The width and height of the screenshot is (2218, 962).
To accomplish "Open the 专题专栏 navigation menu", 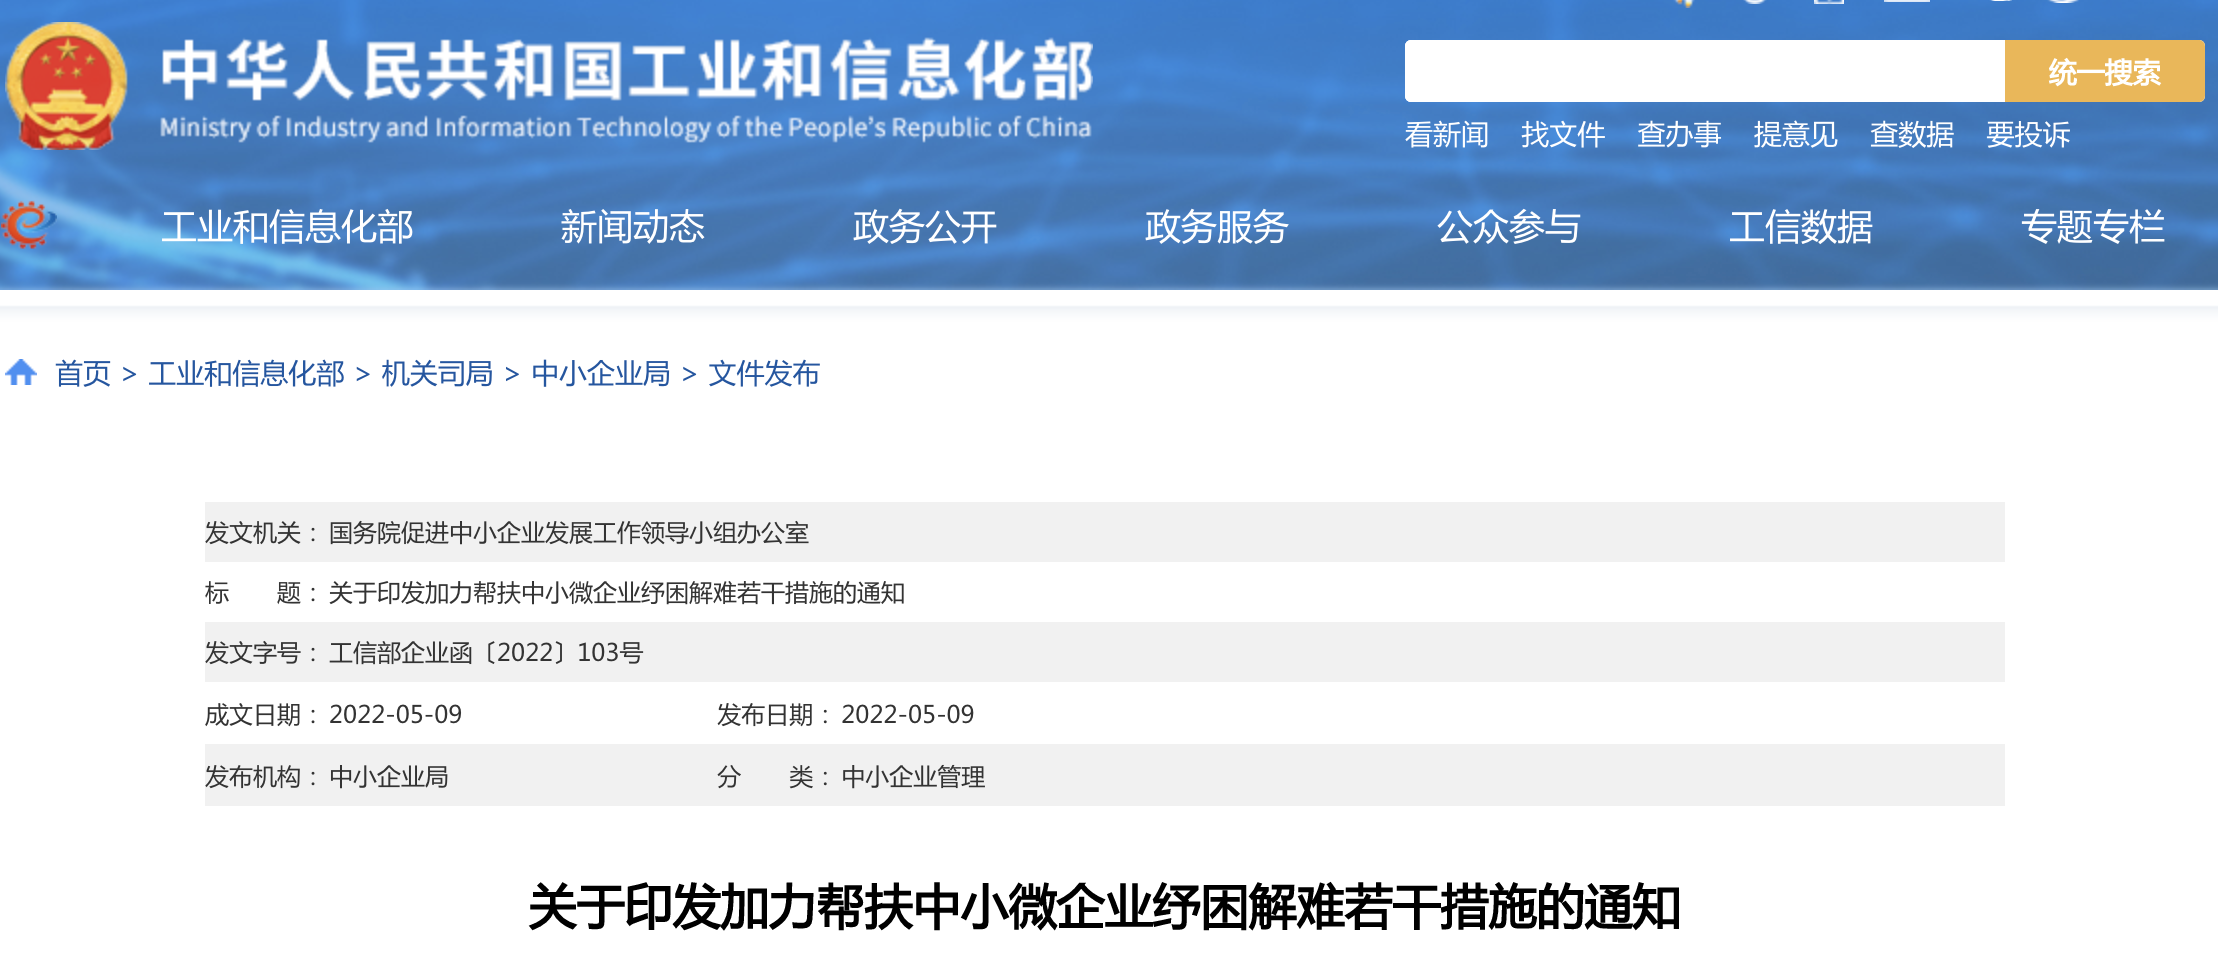I will [x=2093, y=227].
